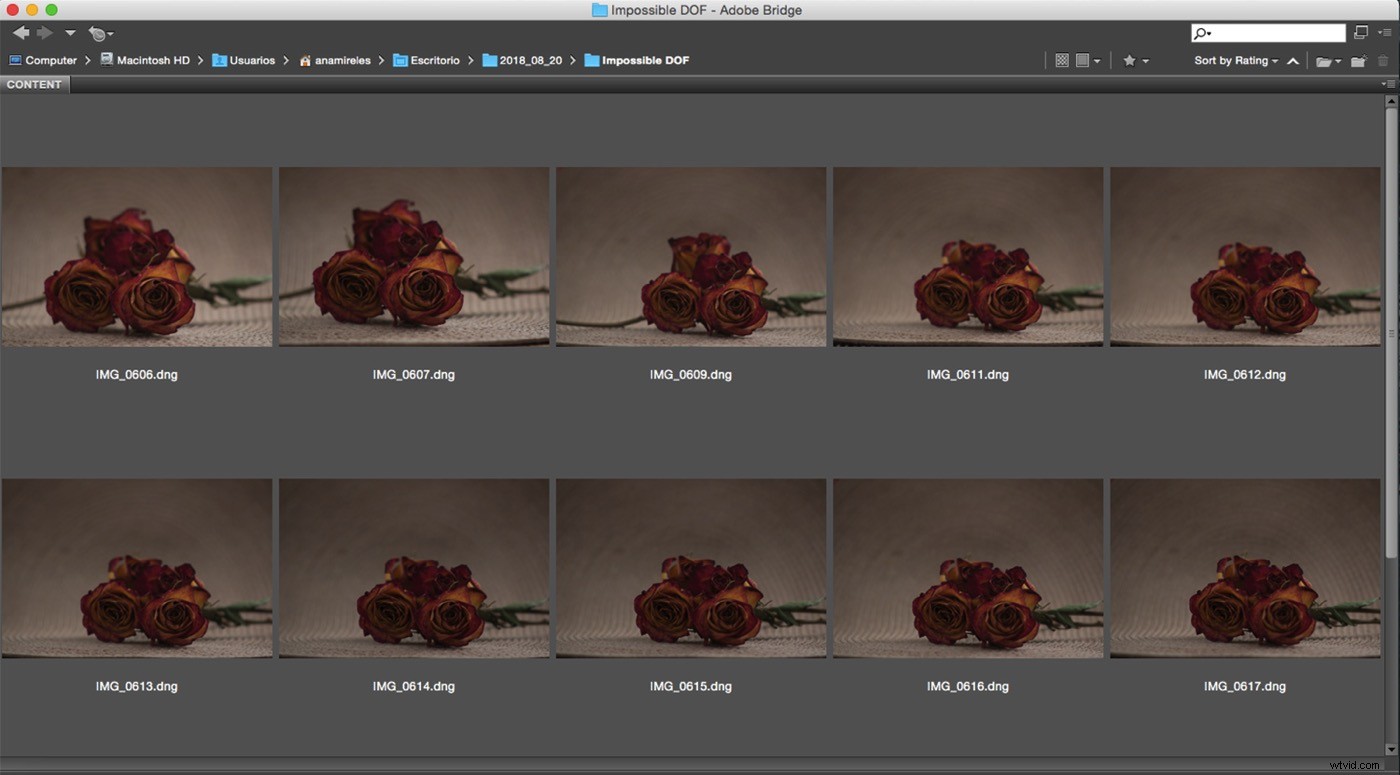Toggle ascending sort order chevron
1400x775 pixels.
tap(1293, 60)
